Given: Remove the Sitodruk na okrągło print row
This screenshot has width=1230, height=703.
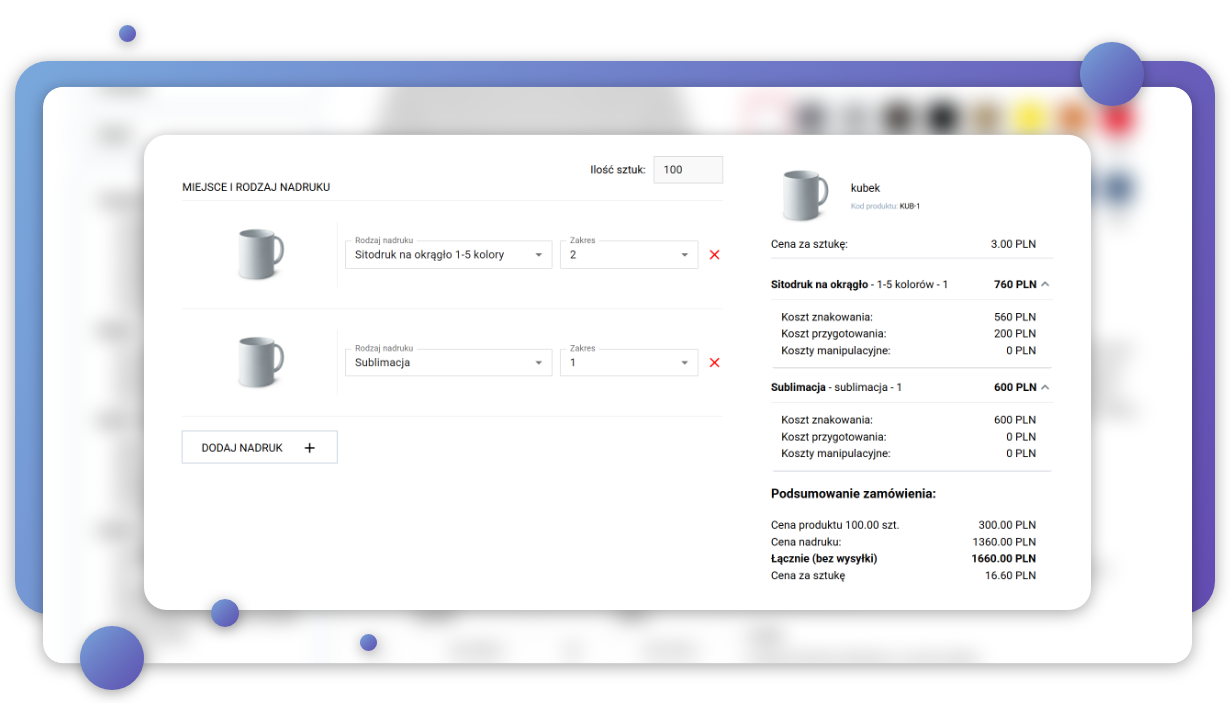Looking at the screenshot, I should click(x=714, y=255).
